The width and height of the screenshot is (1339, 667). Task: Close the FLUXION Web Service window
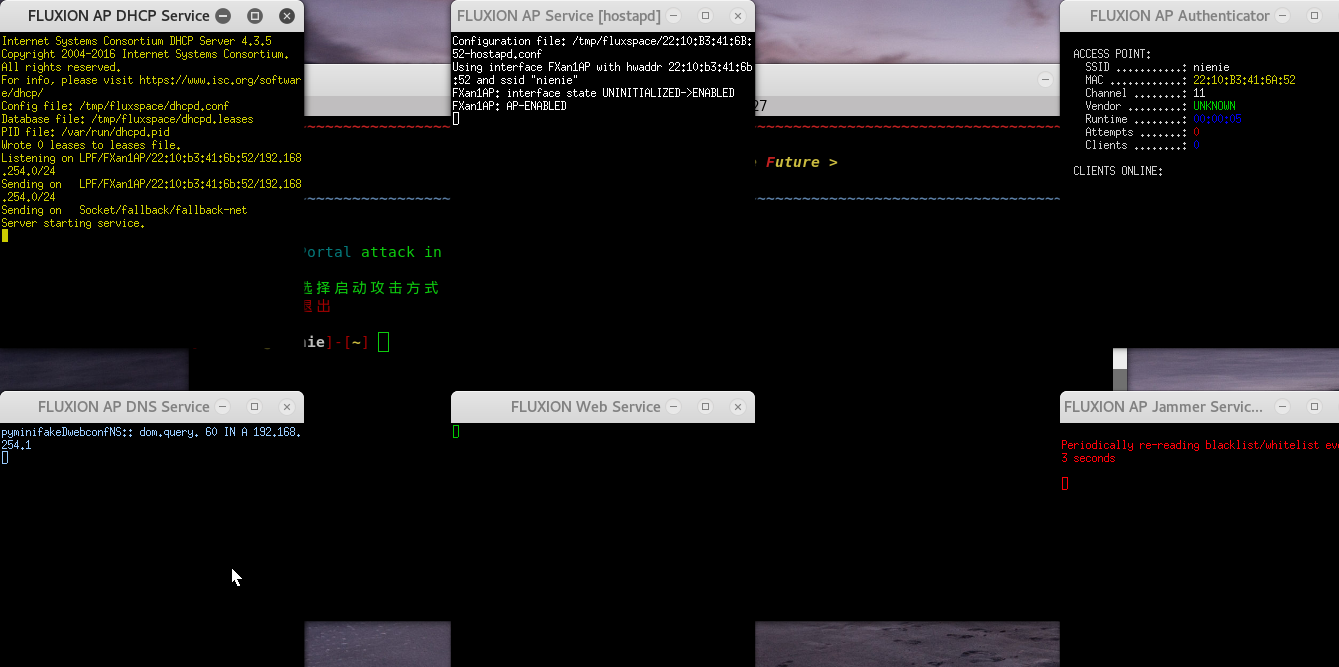738,407
